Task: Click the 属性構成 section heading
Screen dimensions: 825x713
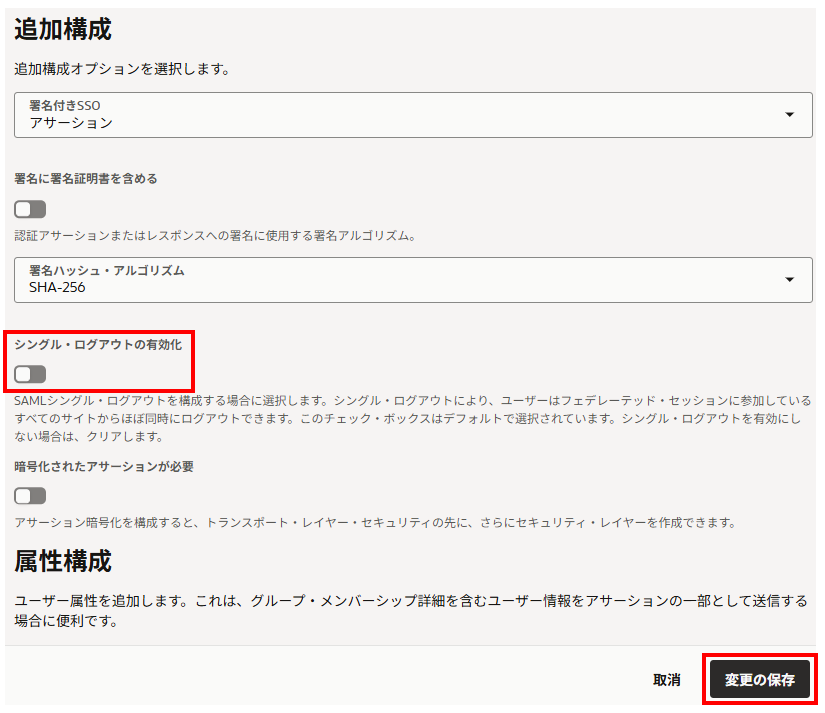Action: click(x=62, y=561)
